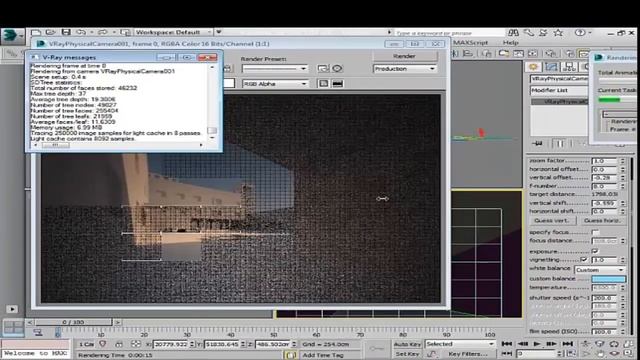Click the current frame number field
This screenshot has height=360, width=640.
tap(535, 354)
